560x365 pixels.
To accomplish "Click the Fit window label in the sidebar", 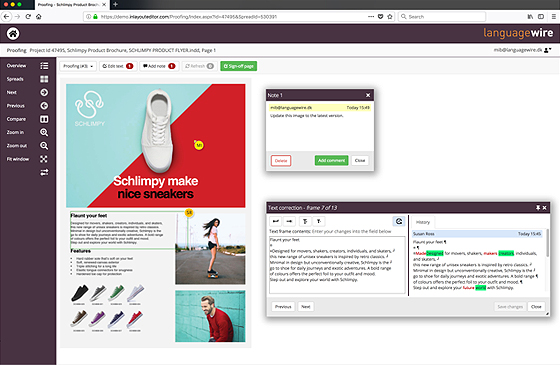I will pyautogui.click(x=18, y=159).
